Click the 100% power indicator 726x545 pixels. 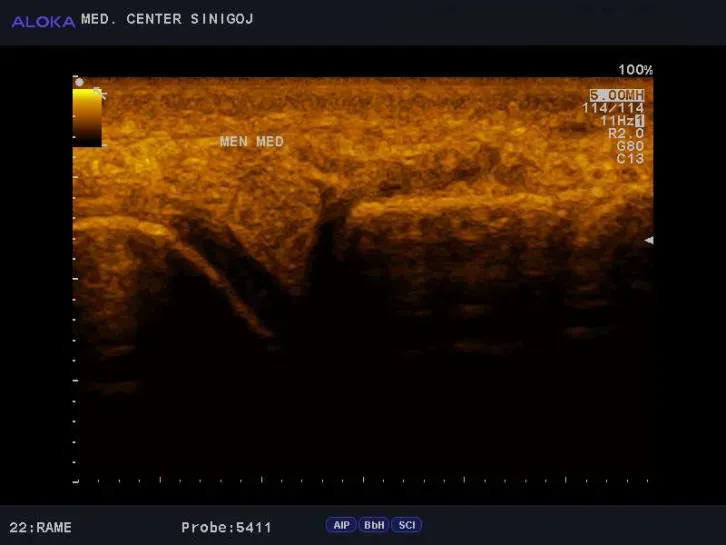pyautogui.click(x=635, y=70)
